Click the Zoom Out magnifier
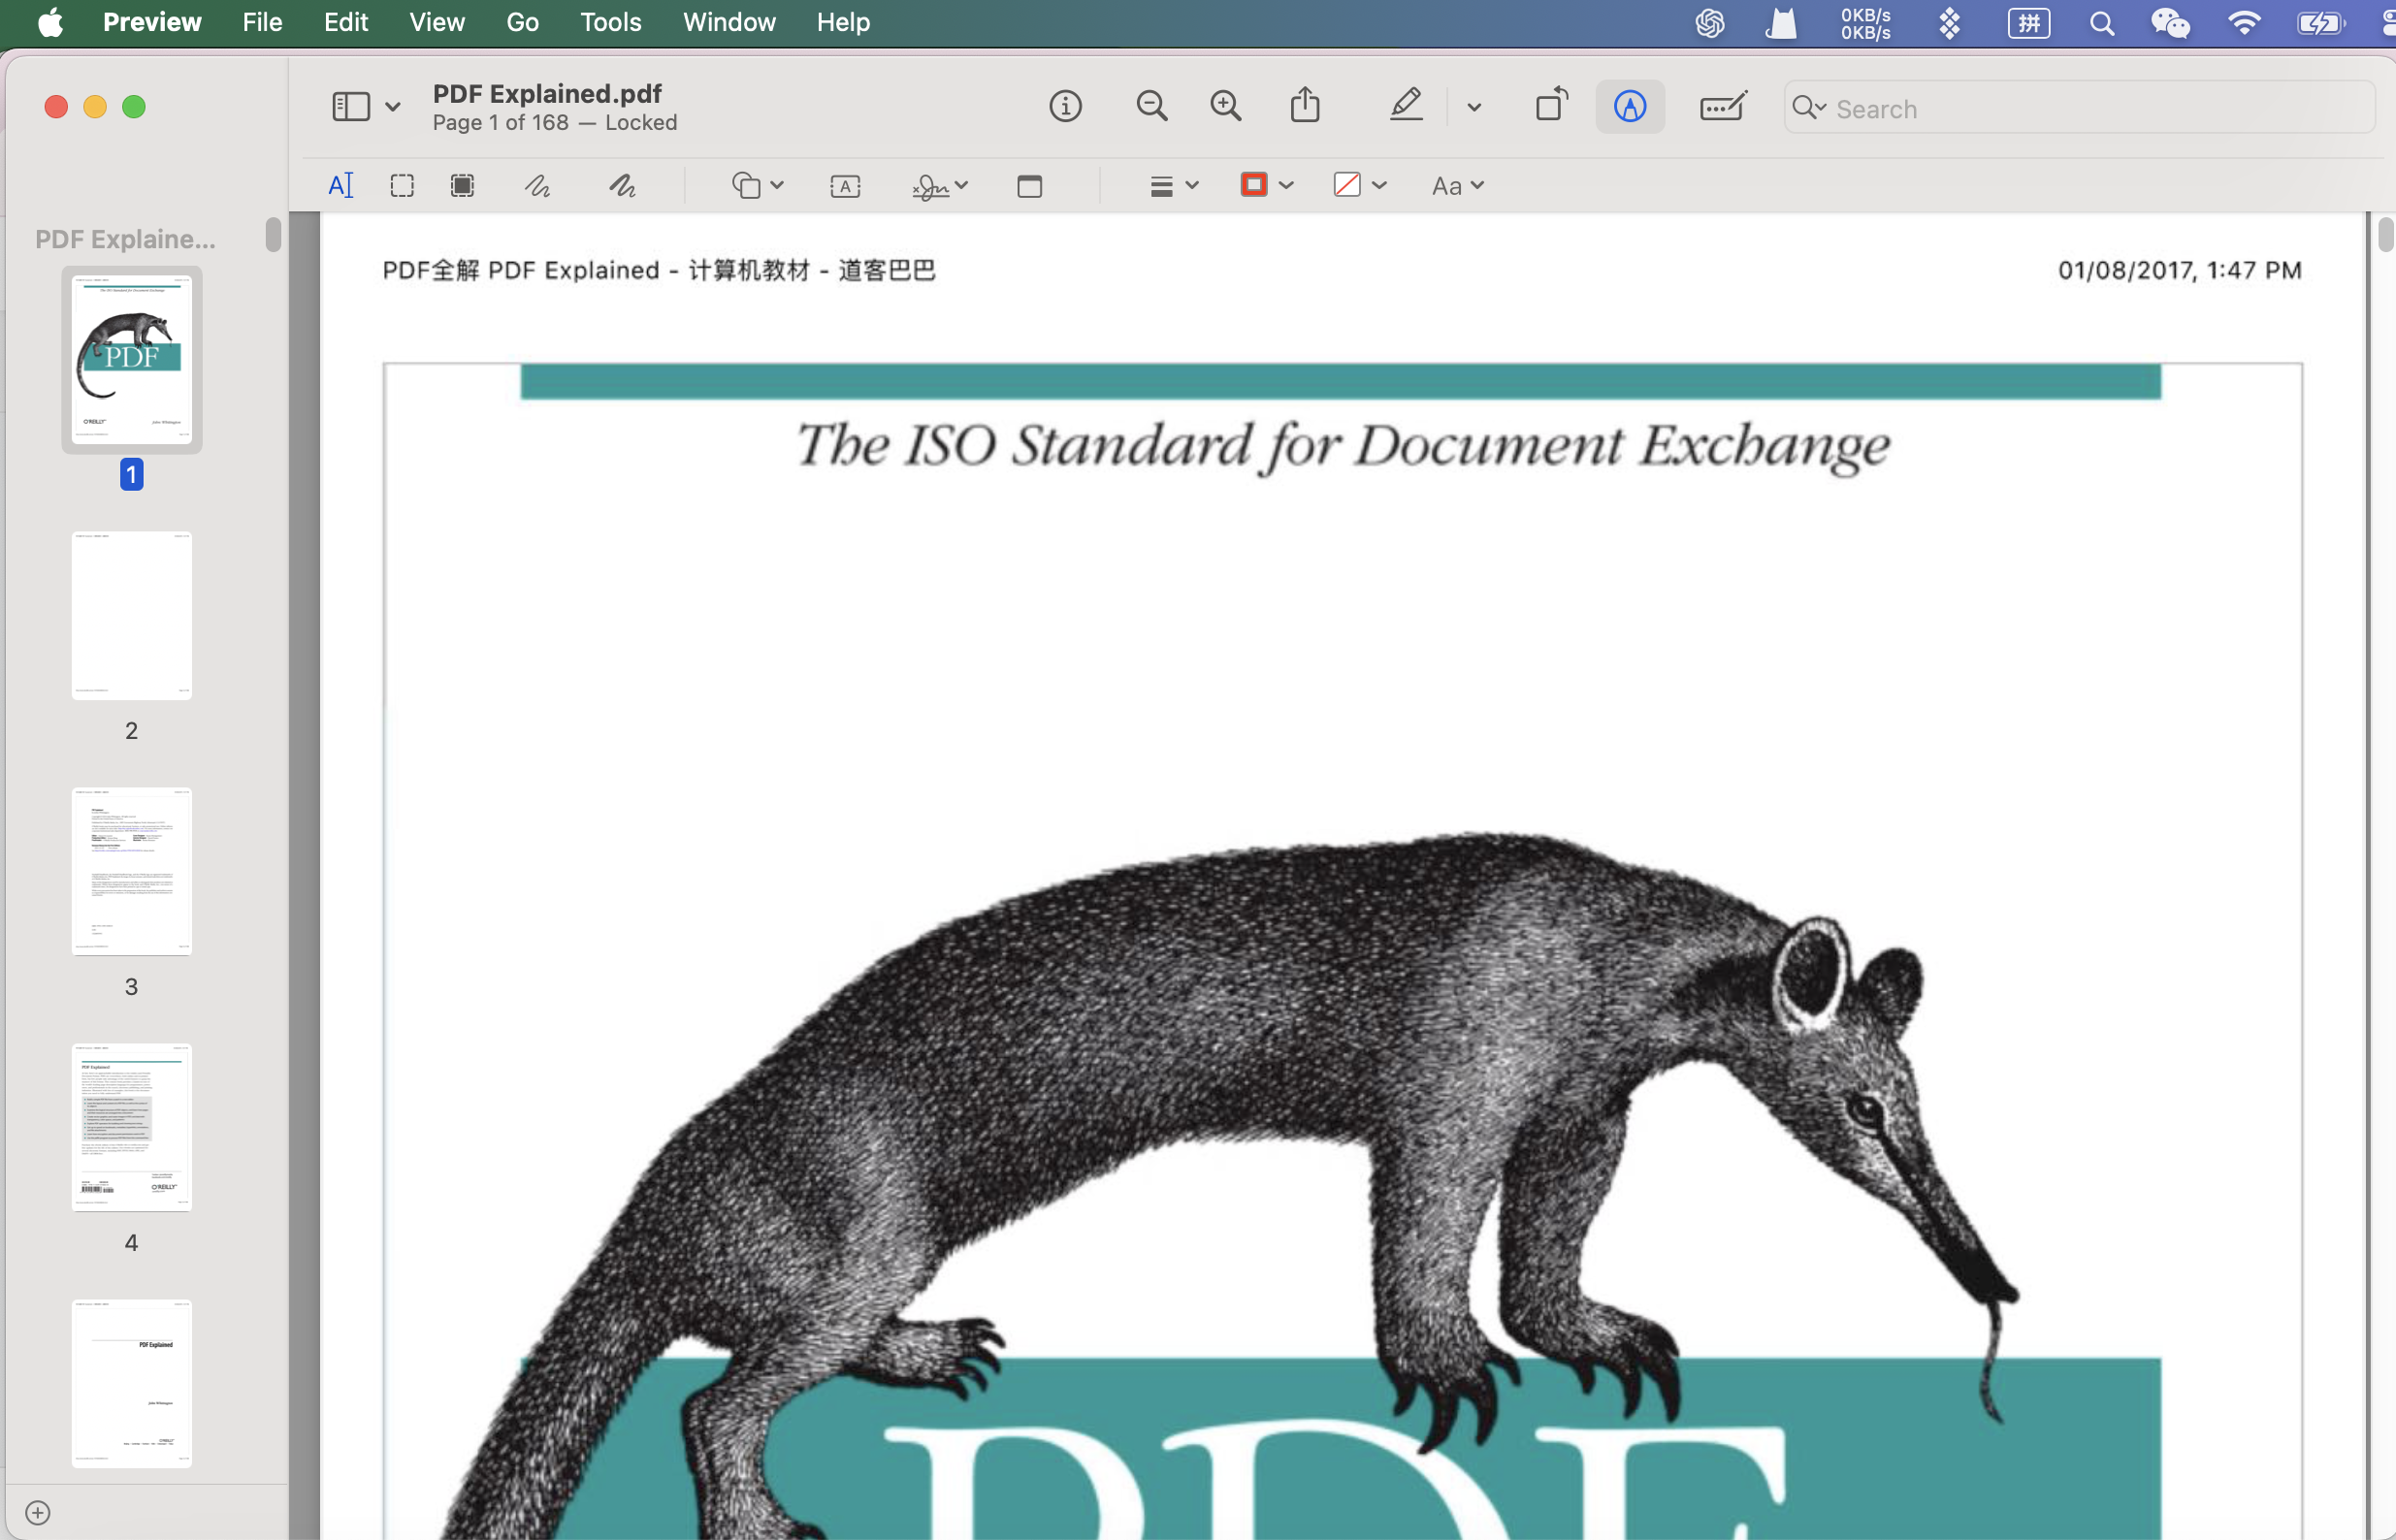 point(1152,106)
